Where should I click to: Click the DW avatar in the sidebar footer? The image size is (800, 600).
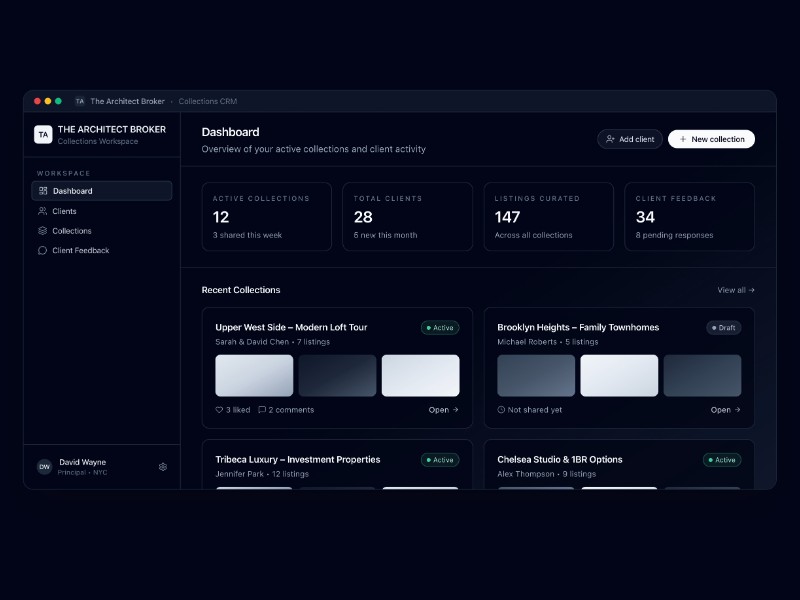point(44,467)
